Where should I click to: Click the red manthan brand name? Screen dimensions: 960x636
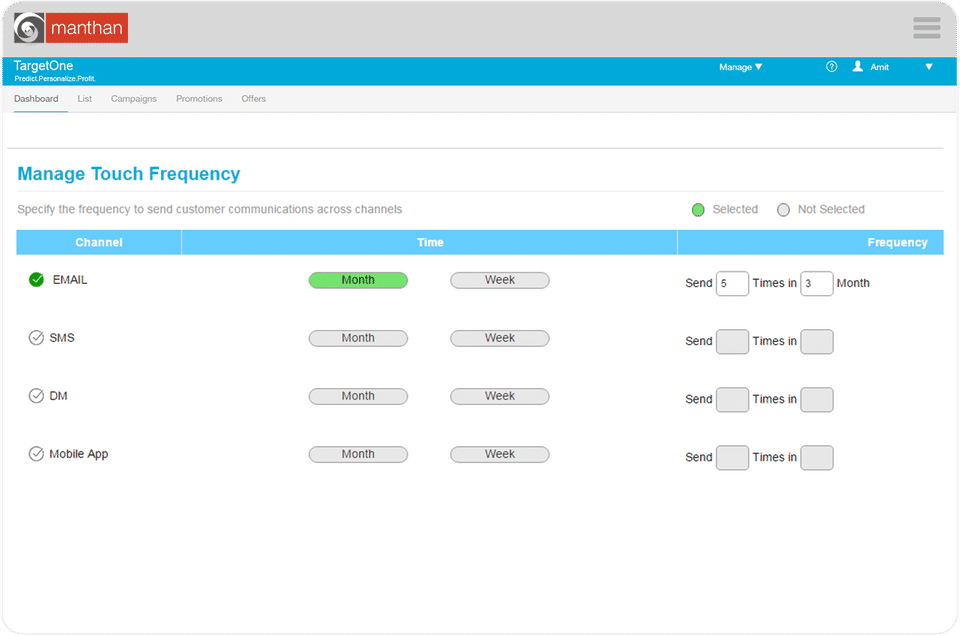tap(86, 28)
